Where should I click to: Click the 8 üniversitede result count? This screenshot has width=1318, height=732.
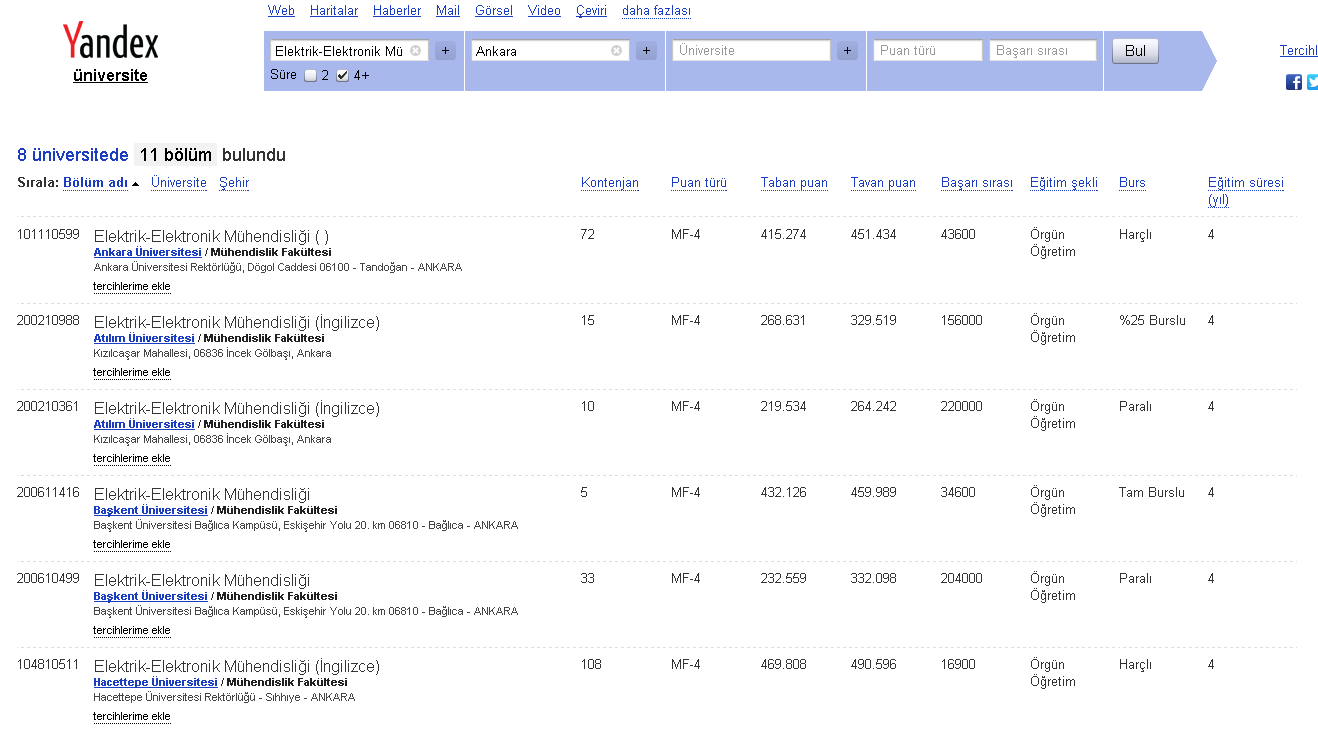pyautogui.click(x=73, y=155)
